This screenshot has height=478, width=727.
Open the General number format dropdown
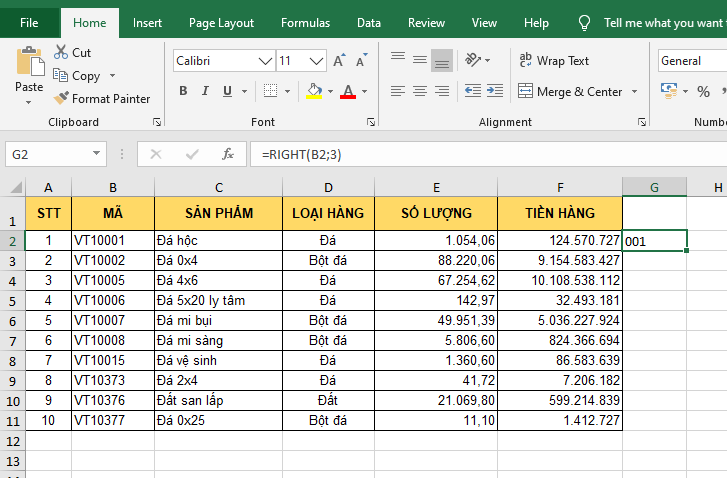coord(690,61)
